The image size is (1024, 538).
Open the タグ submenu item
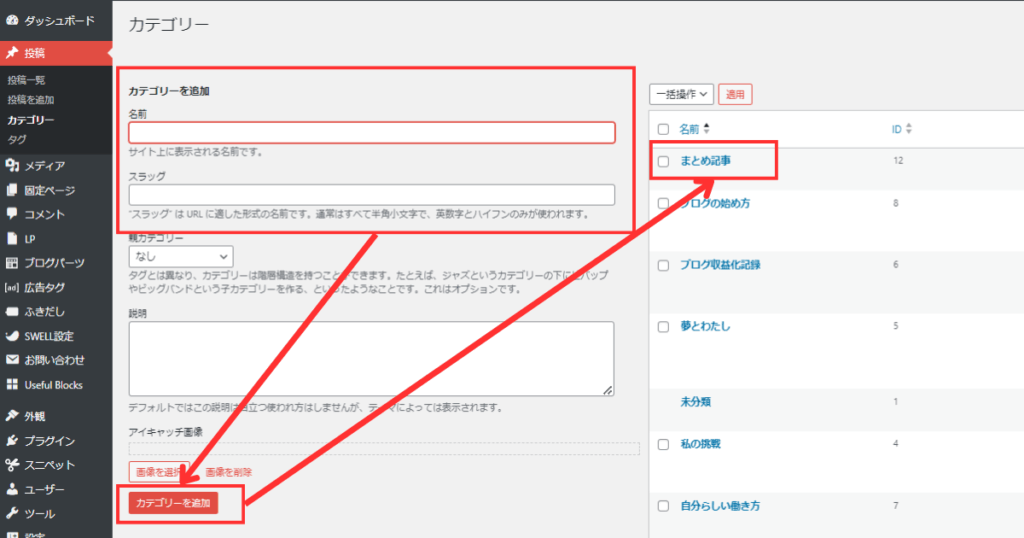pyautogui.click(x=17, y=139)
